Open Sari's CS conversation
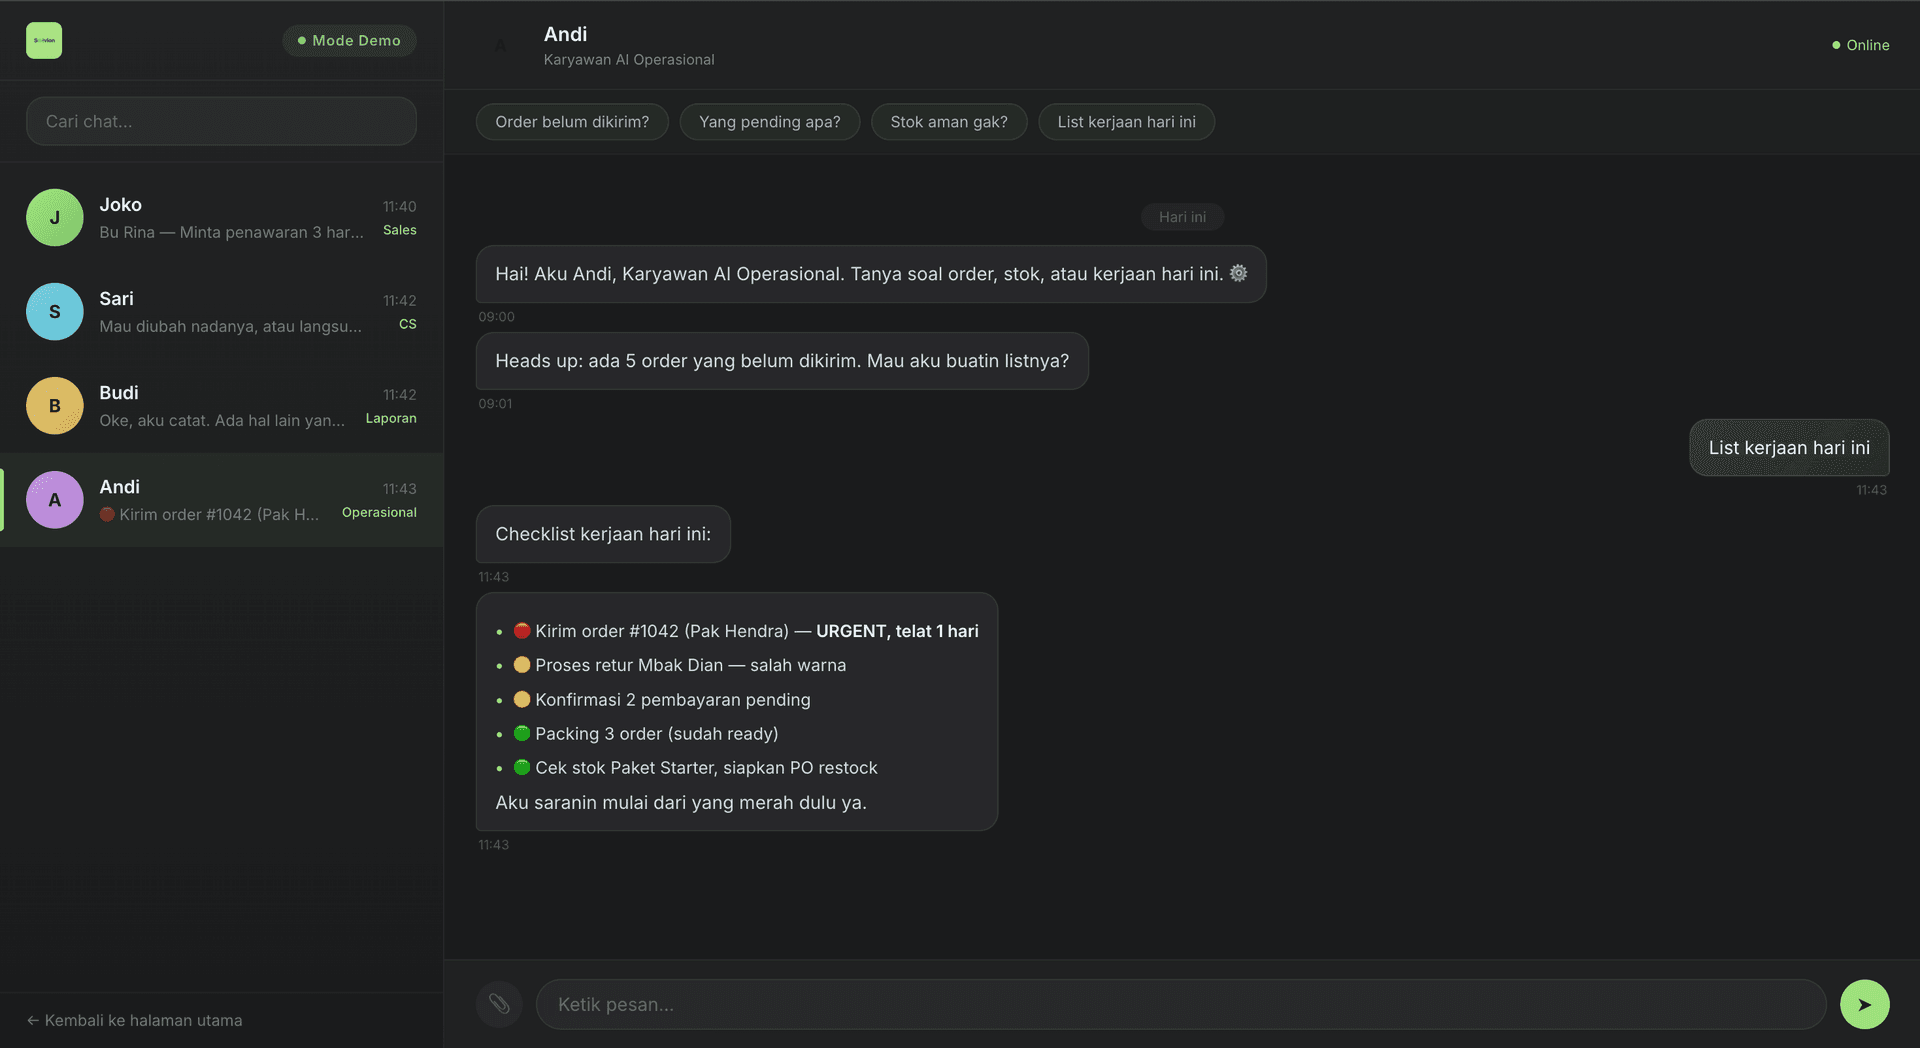Image resolution: width=1920 pixels, height=1048 pixels. [220, 311]
